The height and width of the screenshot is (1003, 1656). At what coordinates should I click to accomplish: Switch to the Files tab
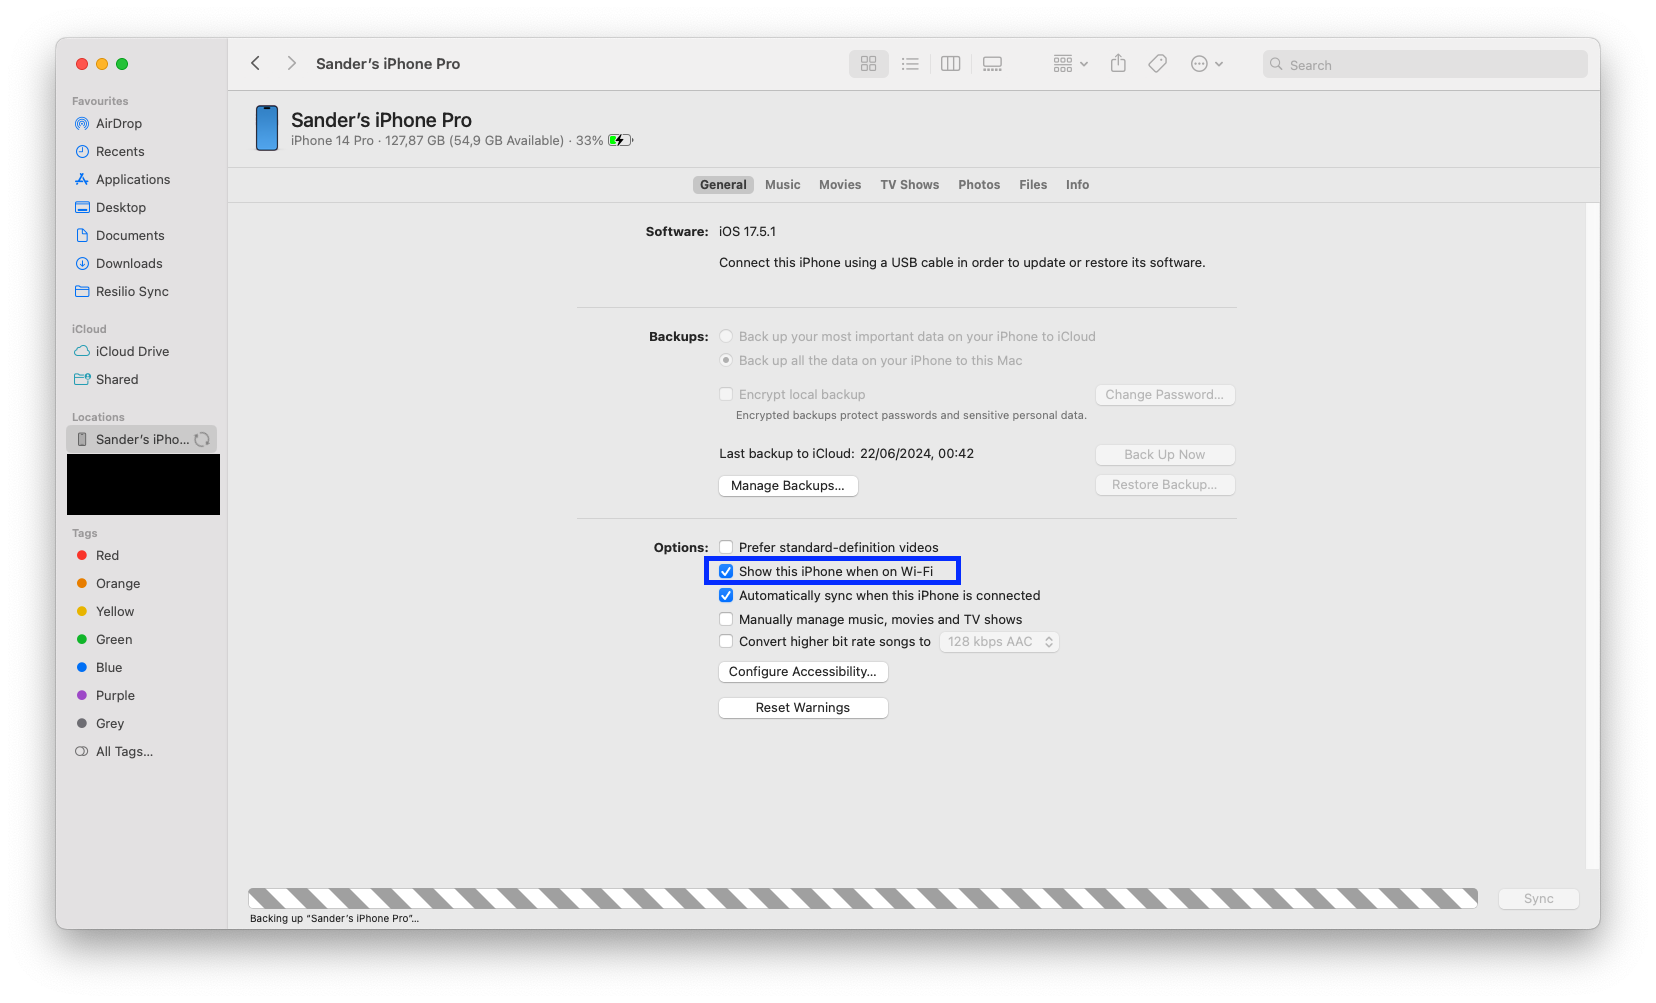pos(1033,185)
